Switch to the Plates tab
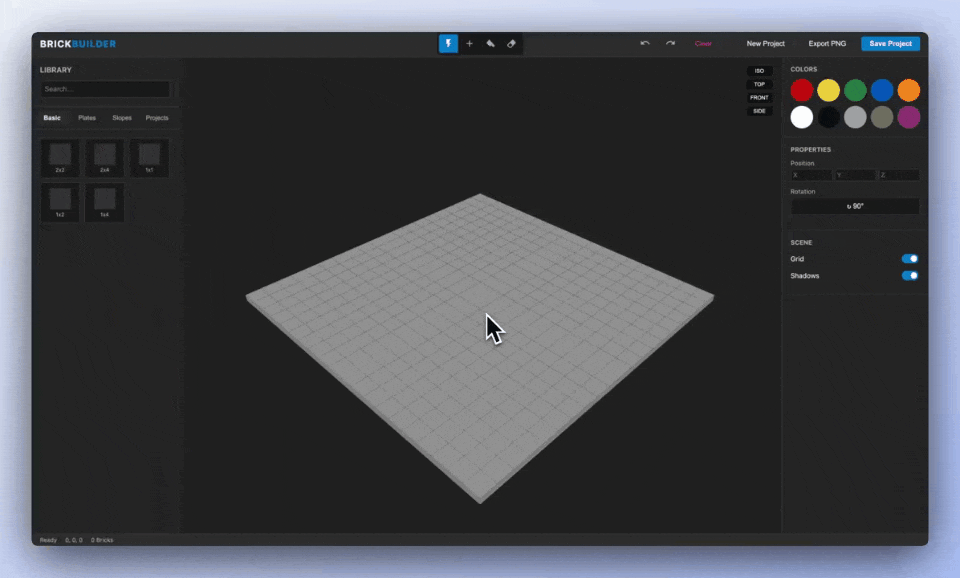The width and height of the screenshot is (960, 578). 87,118
